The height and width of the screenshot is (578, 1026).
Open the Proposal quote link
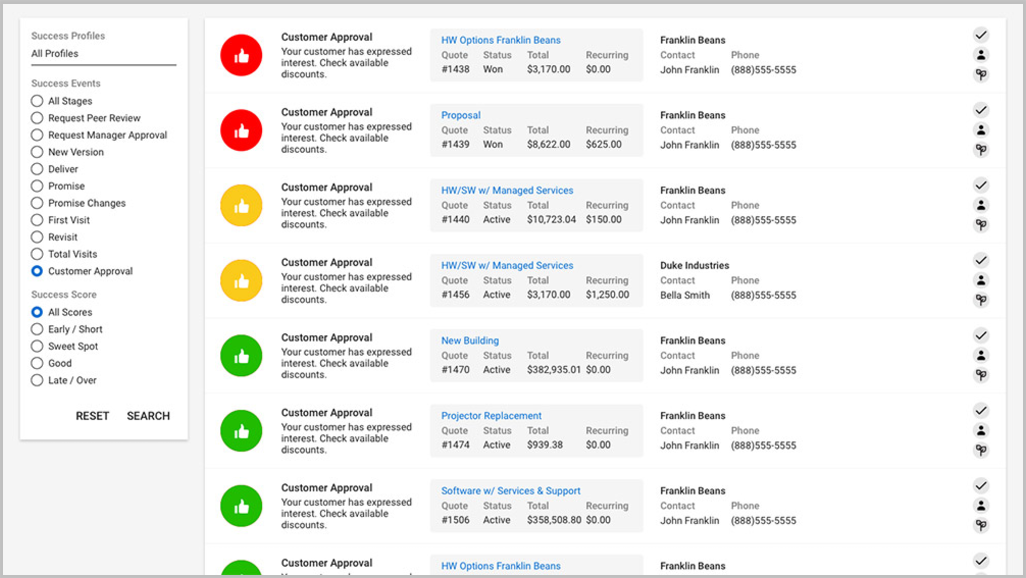click(461, 115)
